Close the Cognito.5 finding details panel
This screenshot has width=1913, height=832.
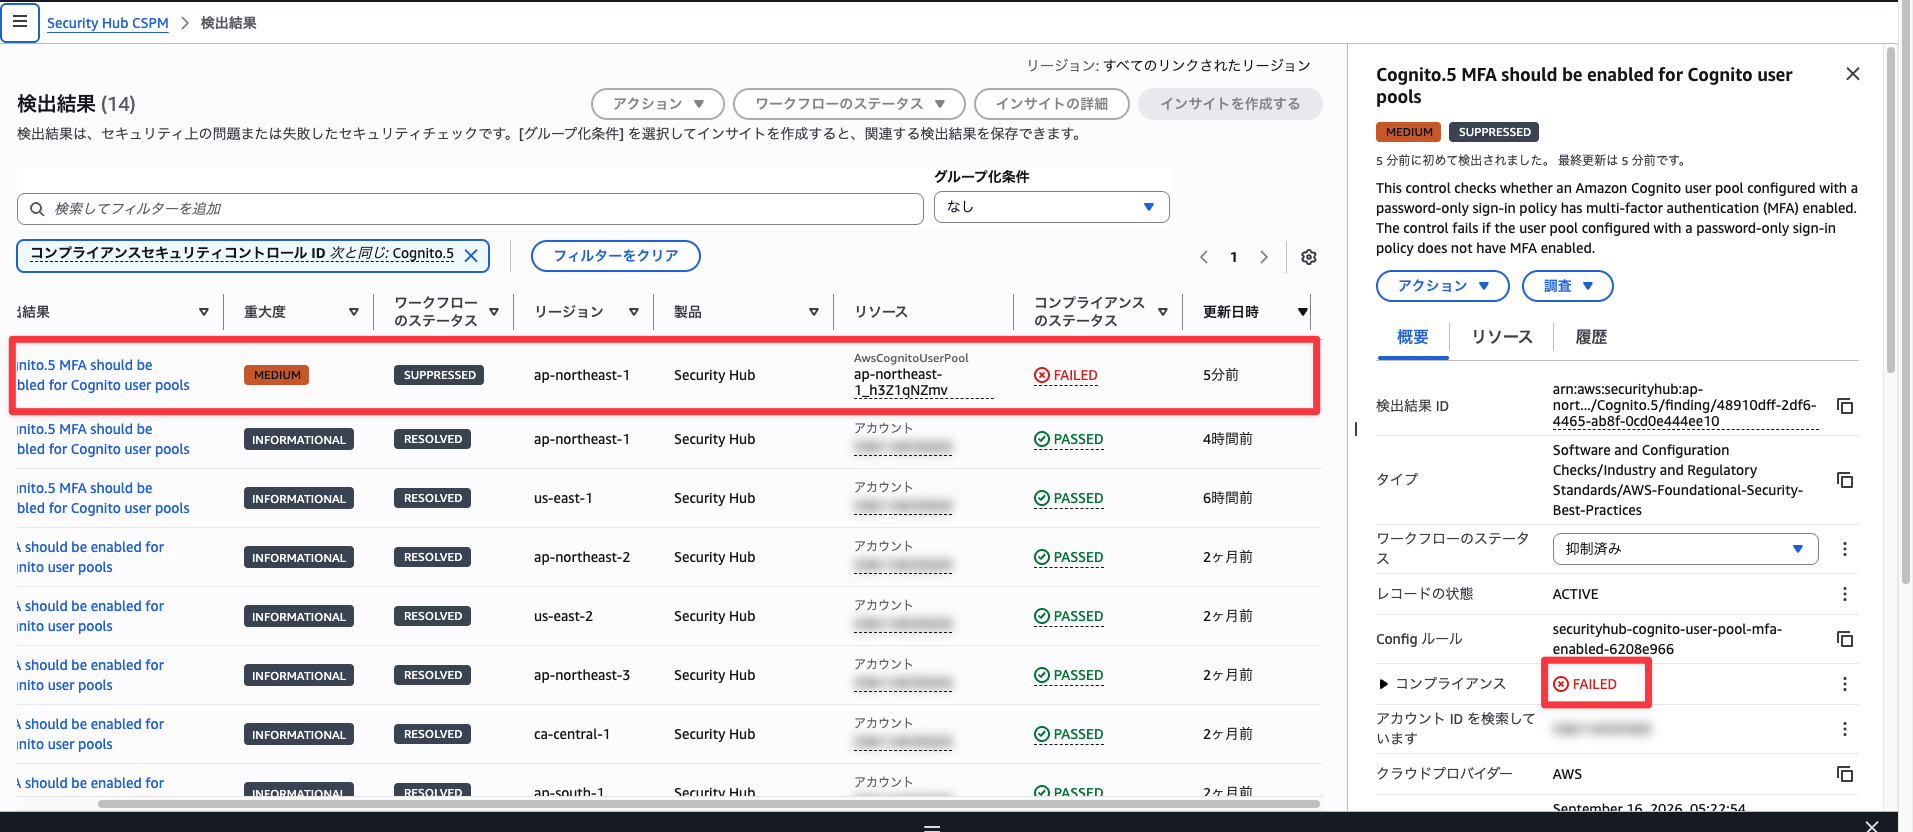click(x=1852, y=74)
